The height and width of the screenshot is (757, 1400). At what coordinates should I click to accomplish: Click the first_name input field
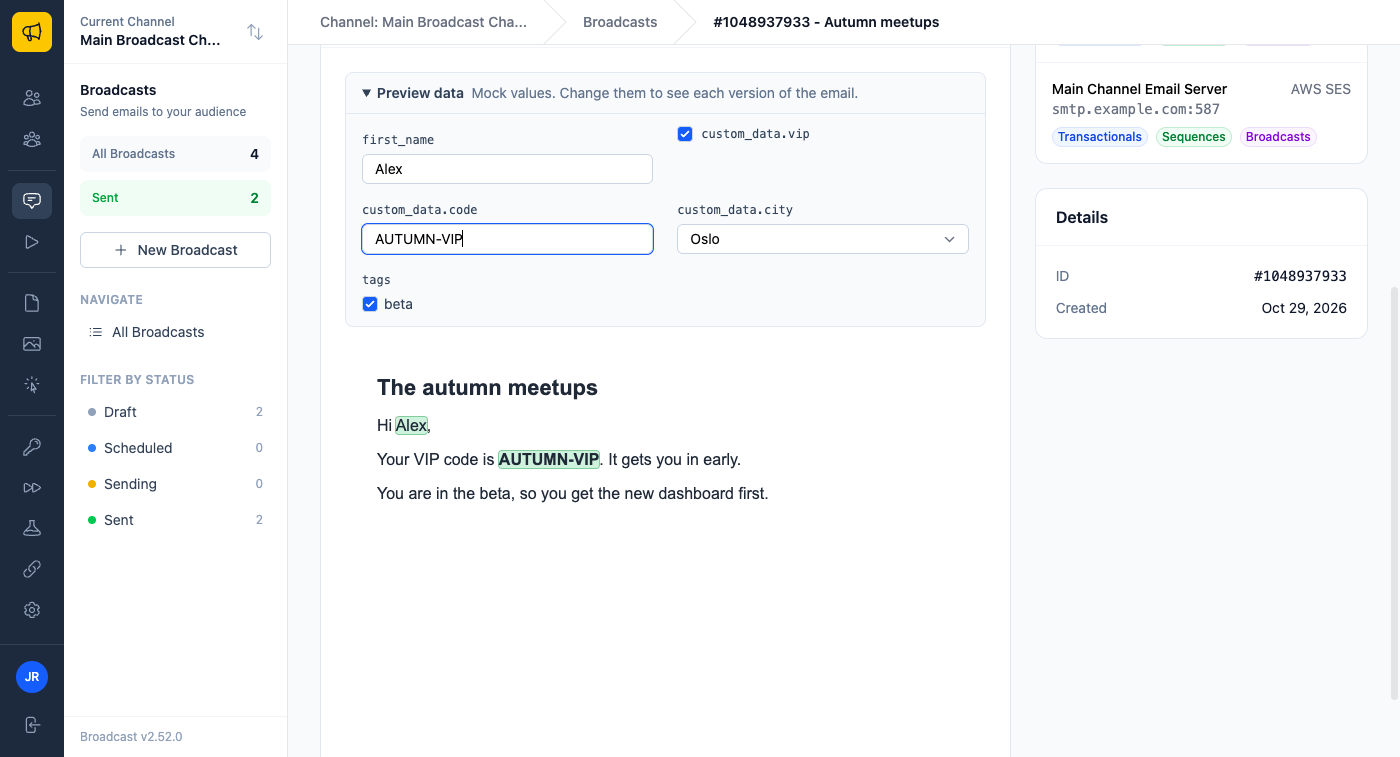pos(507,169)
